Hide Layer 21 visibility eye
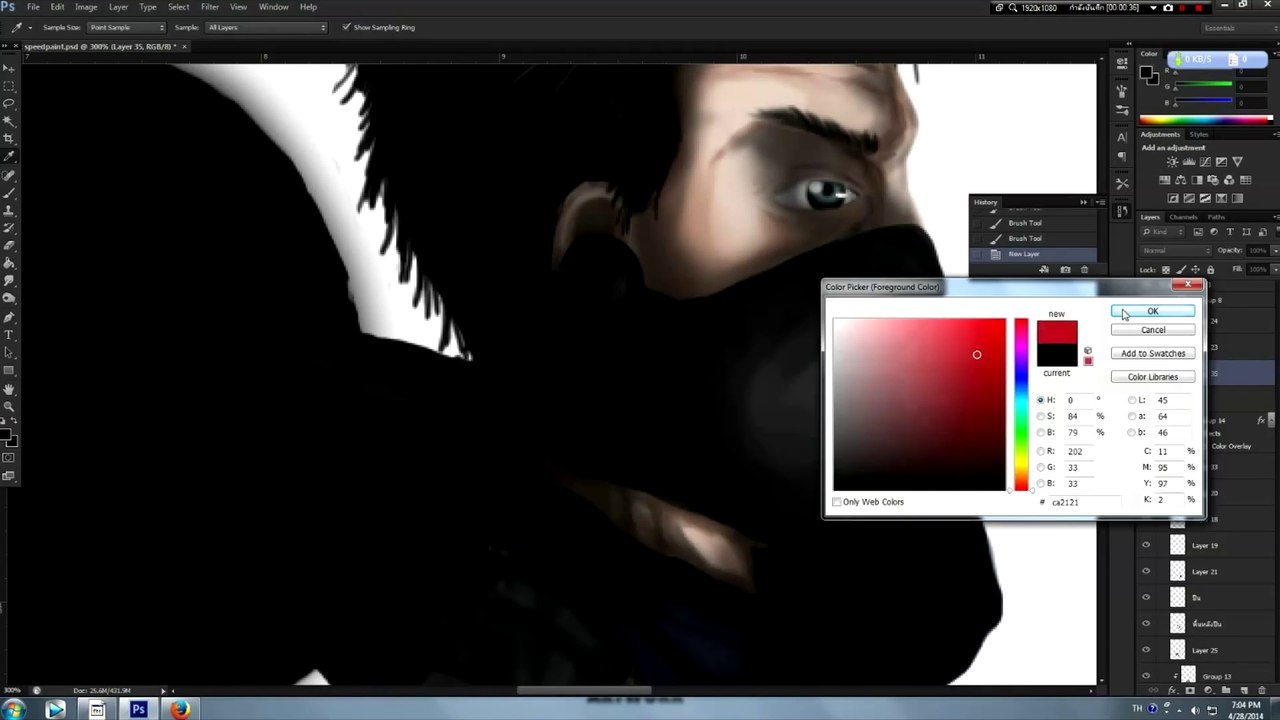Screen dimensions: 1280x720 click(1146, 571)
